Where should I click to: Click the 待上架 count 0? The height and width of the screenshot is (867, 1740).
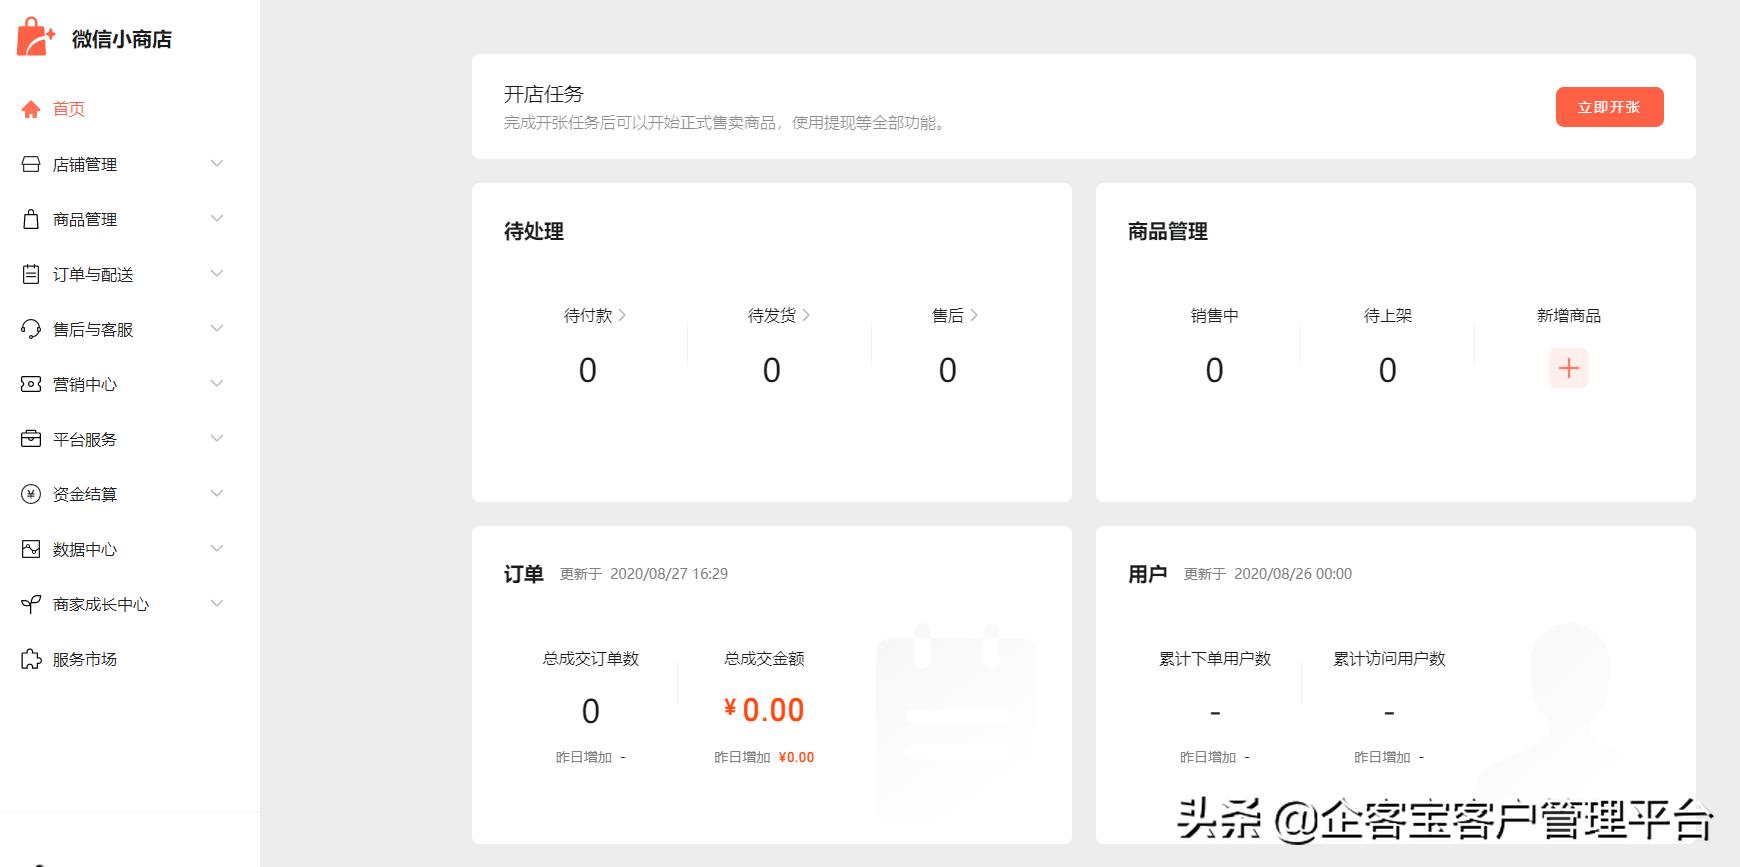tap(1388, 370)
